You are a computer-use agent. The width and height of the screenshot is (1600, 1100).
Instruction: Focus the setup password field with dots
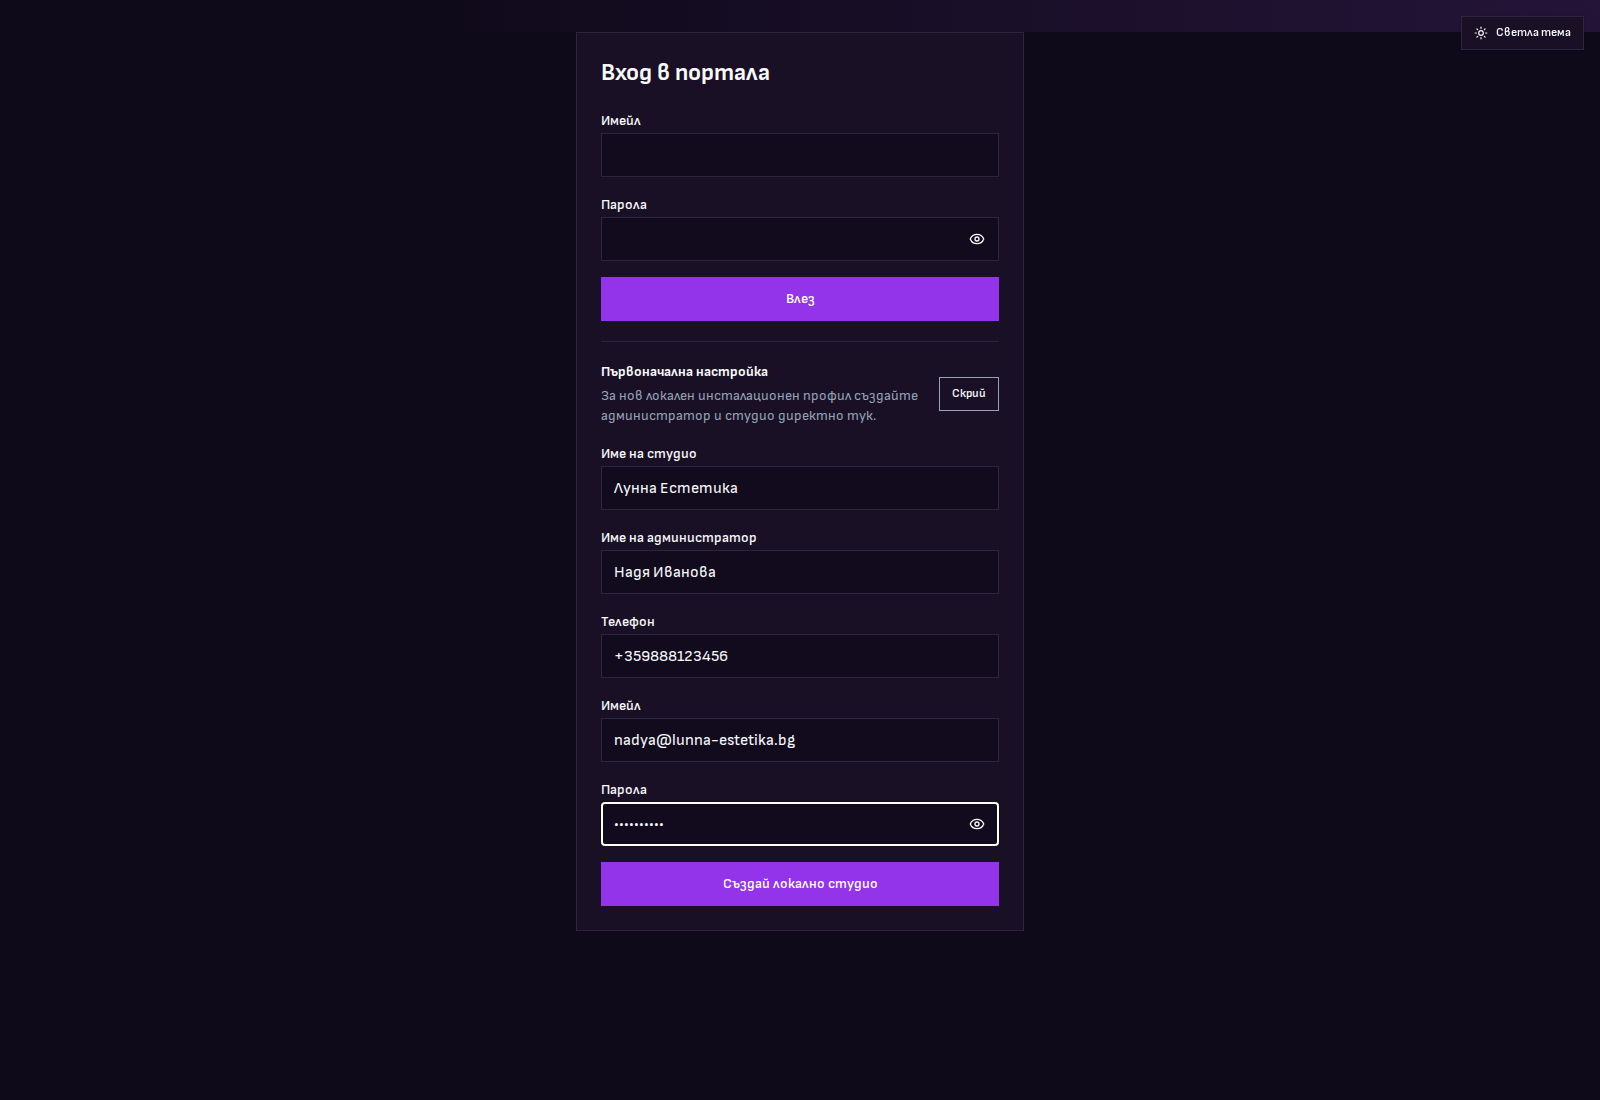(x=780, y=824)
